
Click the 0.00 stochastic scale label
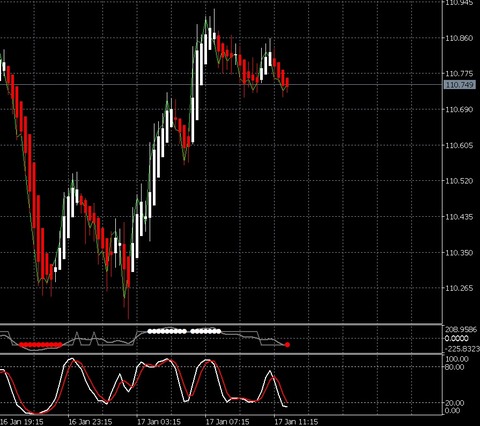coord(453,410)
